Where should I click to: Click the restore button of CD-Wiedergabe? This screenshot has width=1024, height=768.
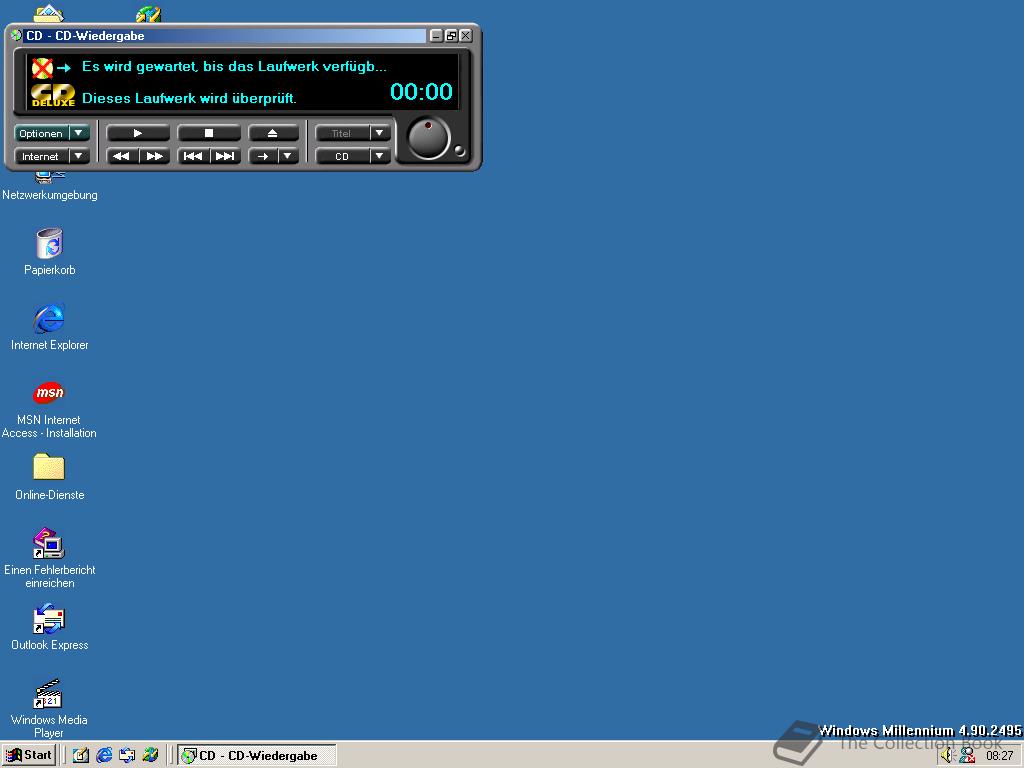(x=451, y=36)
